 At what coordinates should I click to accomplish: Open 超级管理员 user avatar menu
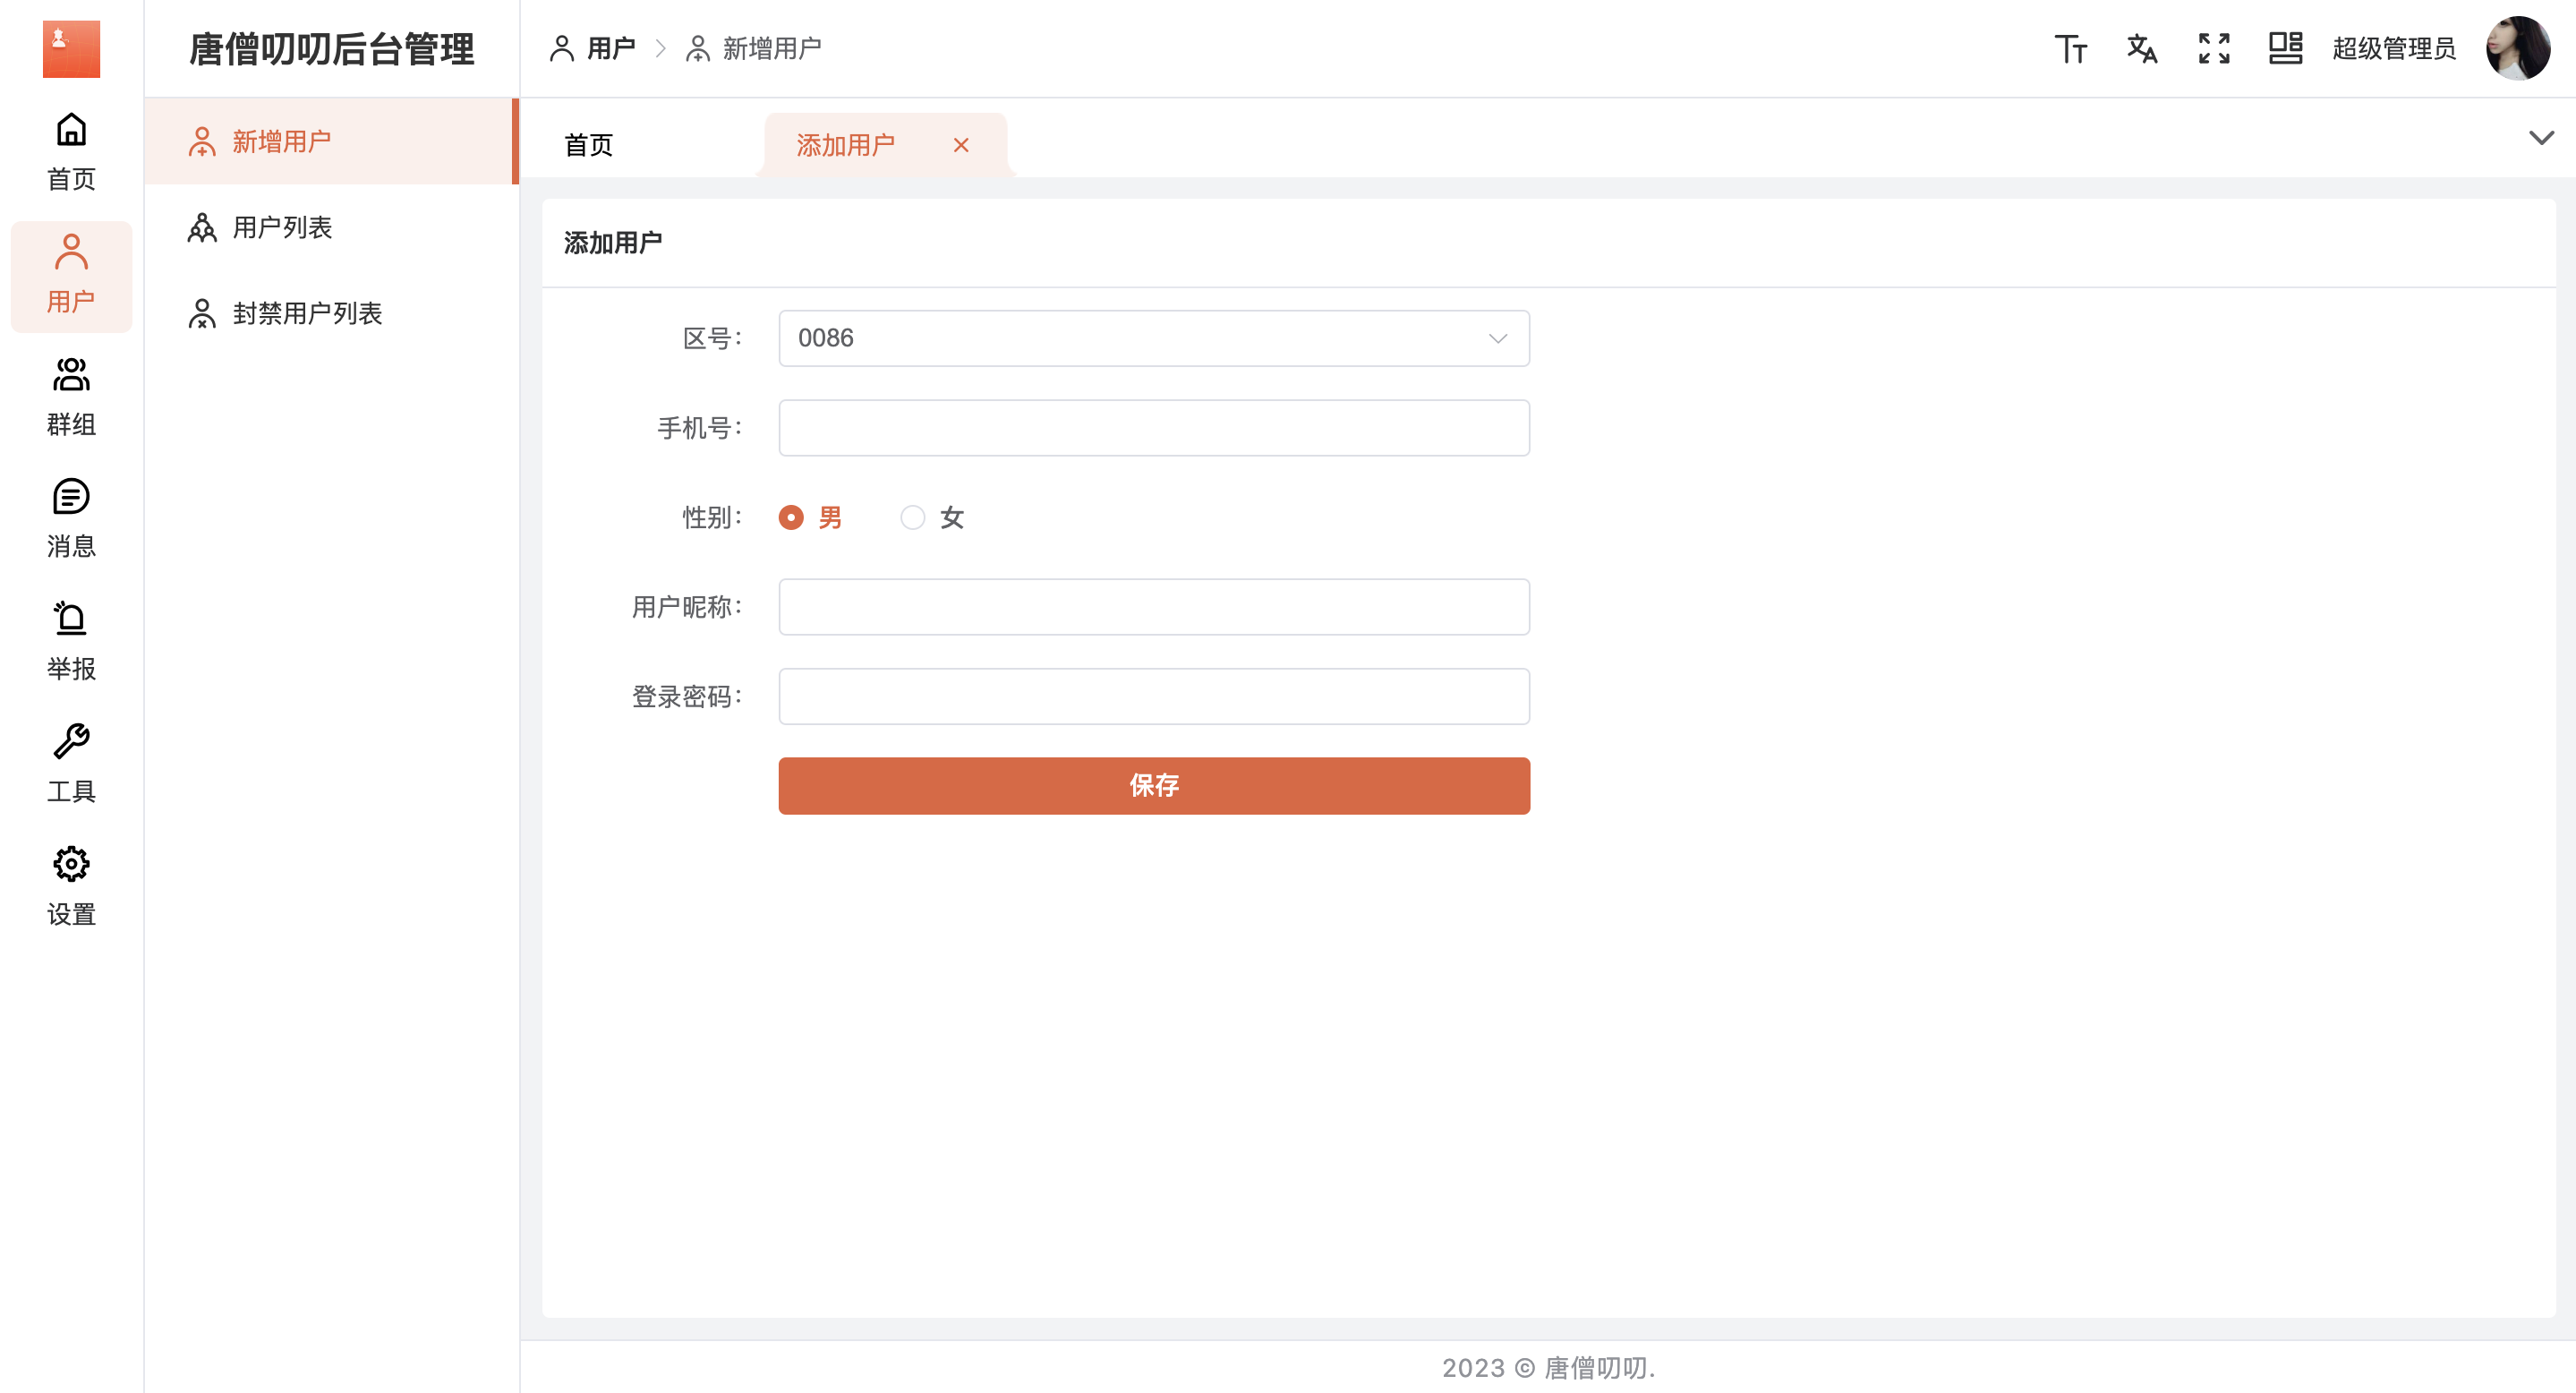pyautogui.click(x=2517, y=48)
